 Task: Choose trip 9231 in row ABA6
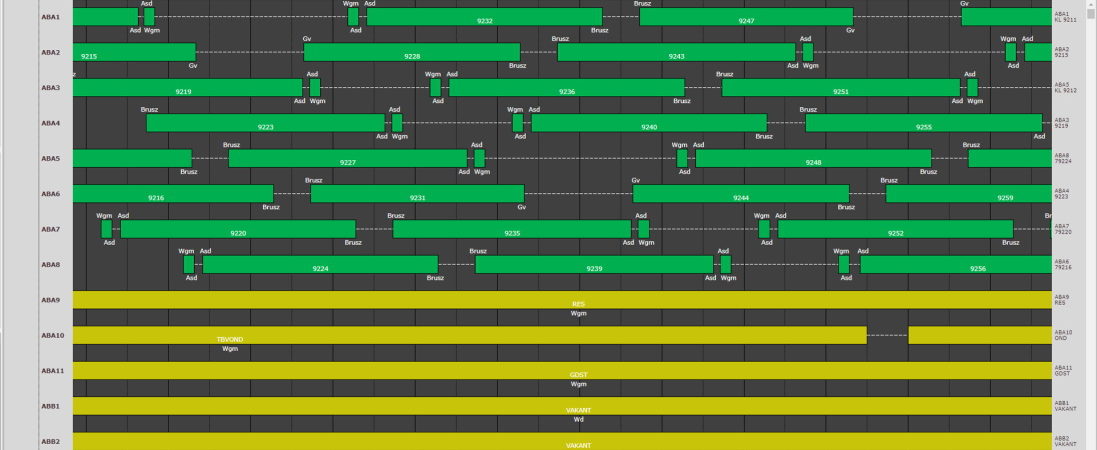[417, 194]
